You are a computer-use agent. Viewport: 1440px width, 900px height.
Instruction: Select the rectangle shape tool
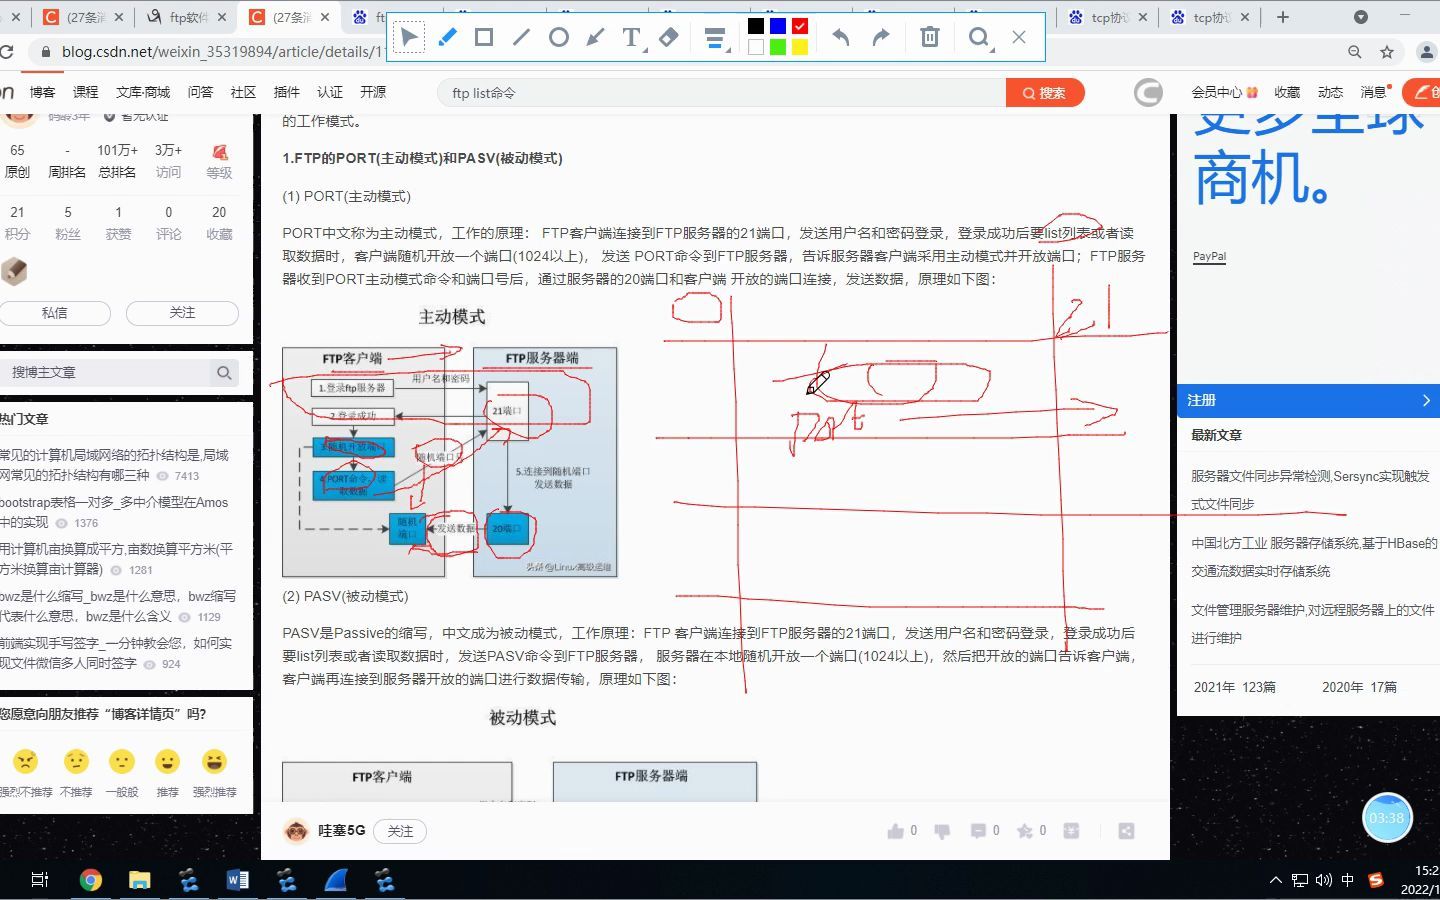[x=484, y=37]
